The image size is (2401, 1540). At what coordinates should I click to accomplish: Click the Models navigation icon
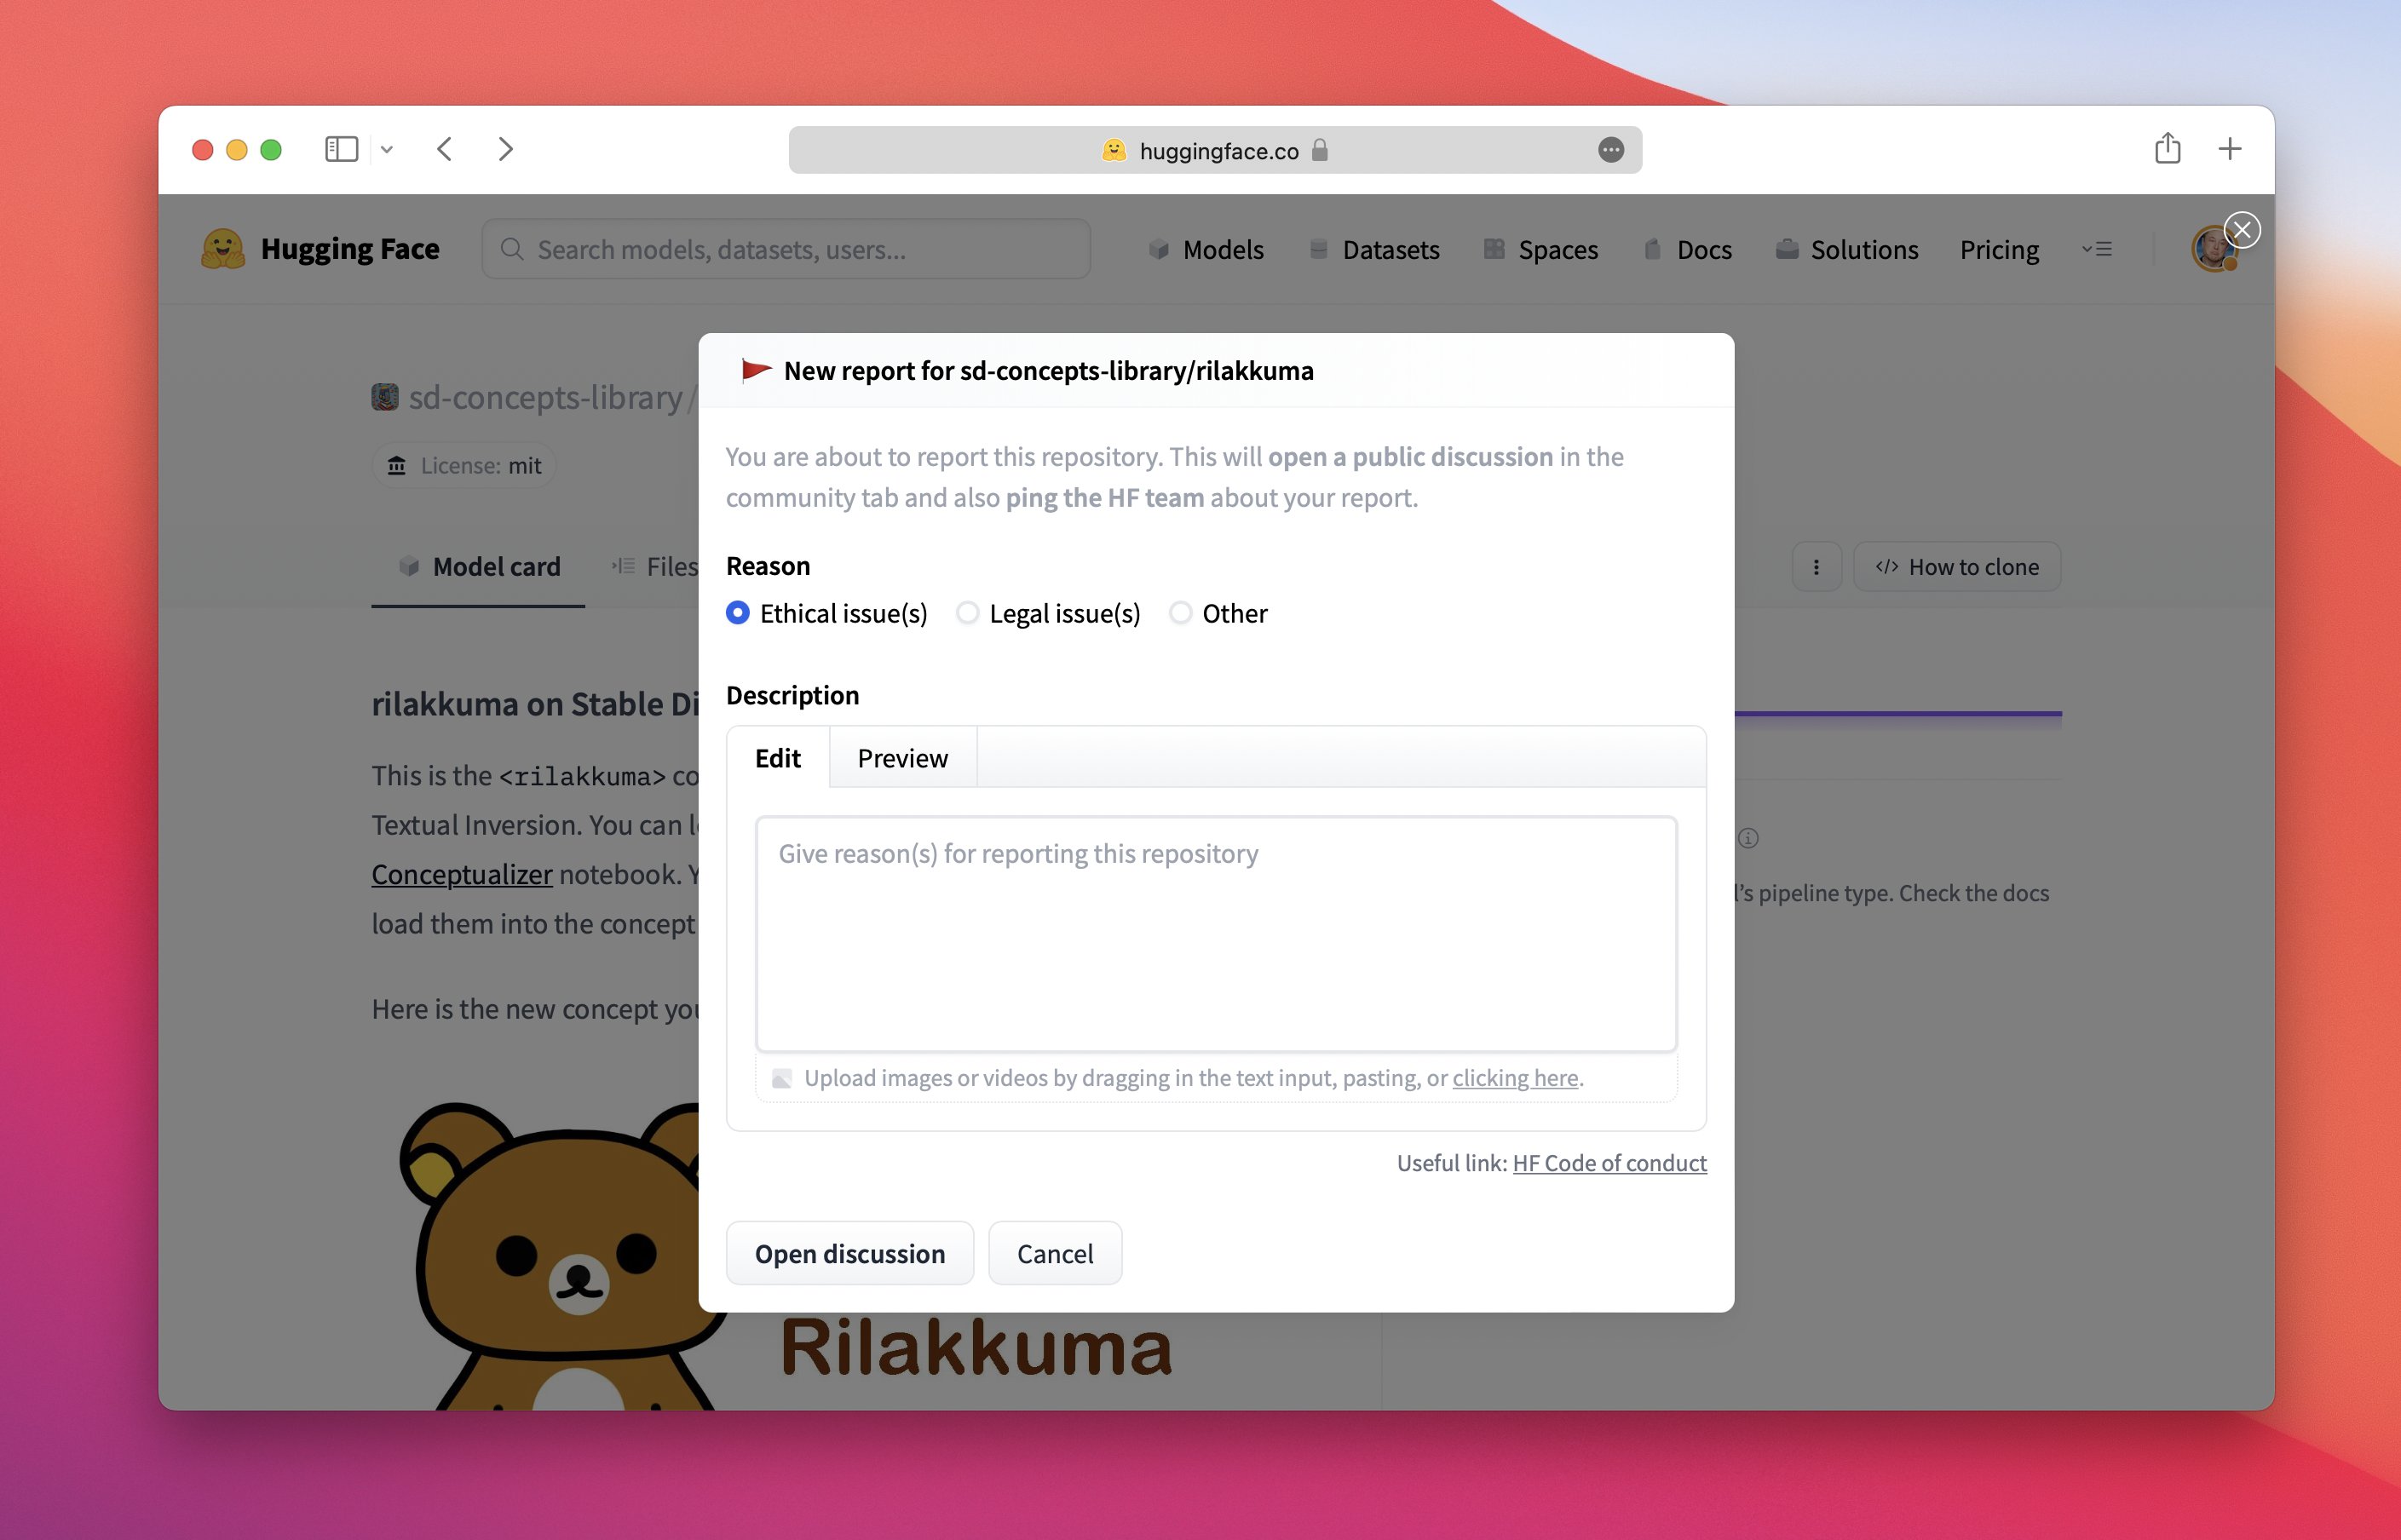tap(1155, 247)
